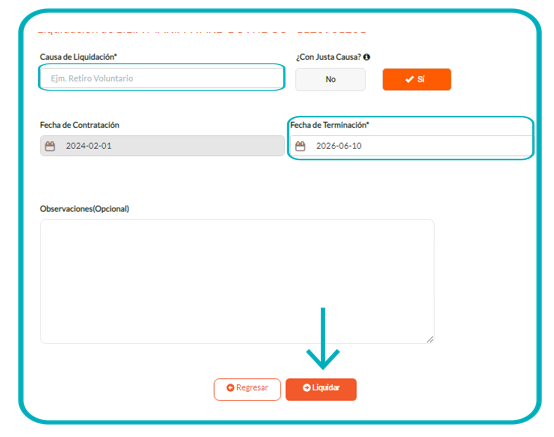The height and width of the screenshot is (437, 554).
Task: Select Sí for Con Justa Causa
Action: [x=417, y=79]
